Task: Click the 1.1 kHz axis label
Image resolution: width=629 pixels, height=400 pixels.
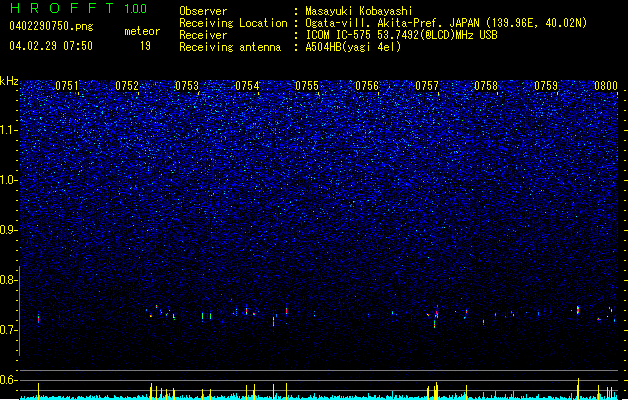Action: 8,130
